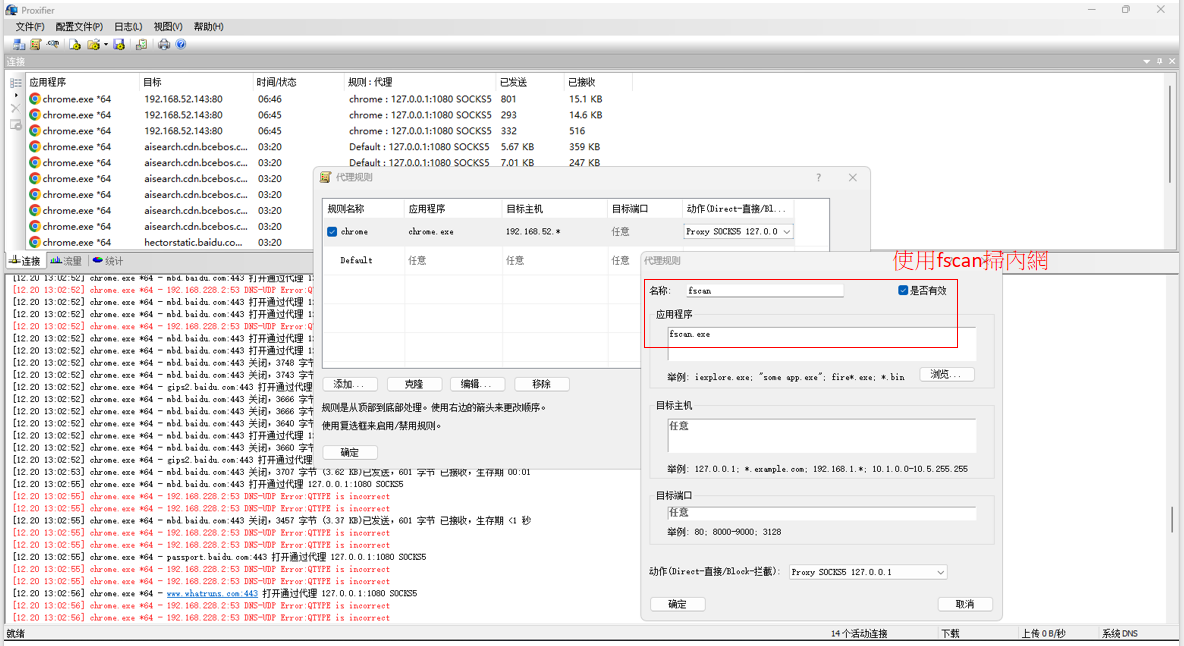
Task: Open the Proxification Rules toolbar icon
Action: pyautogui.click(x=35, y=45)
